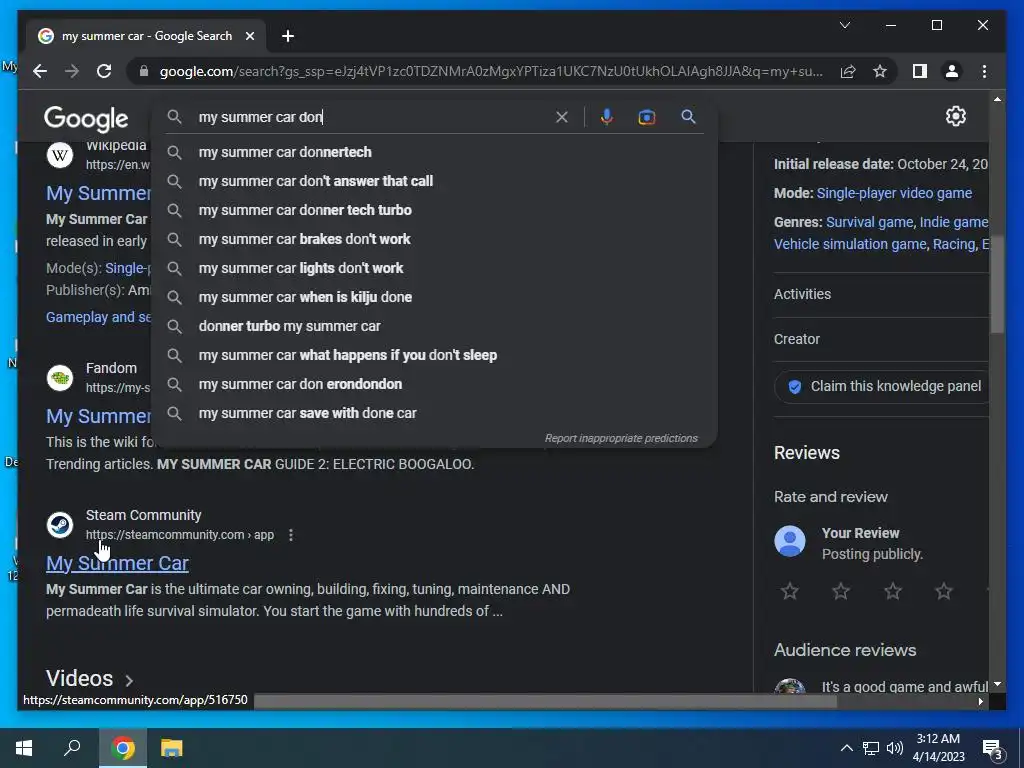Rate four stars in Your Review
The height and width of the screenshot is (768, 1024).
click(943, 591)
